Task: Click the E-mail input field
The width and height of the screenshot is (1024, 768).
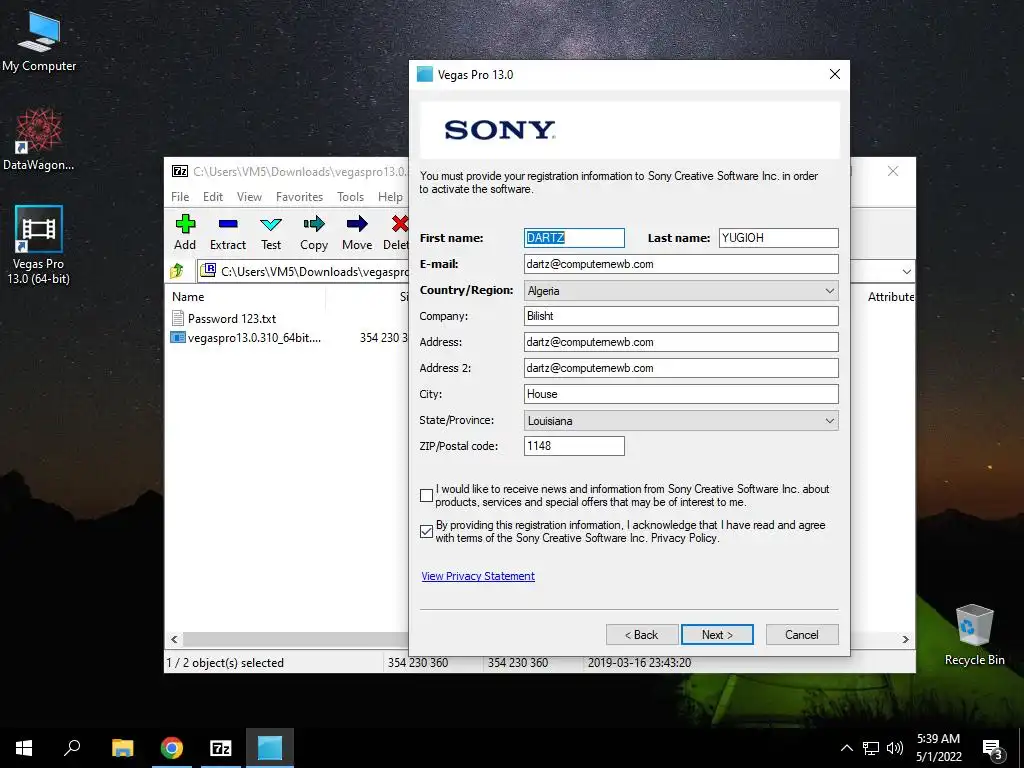Action: [x=681, y=264]
